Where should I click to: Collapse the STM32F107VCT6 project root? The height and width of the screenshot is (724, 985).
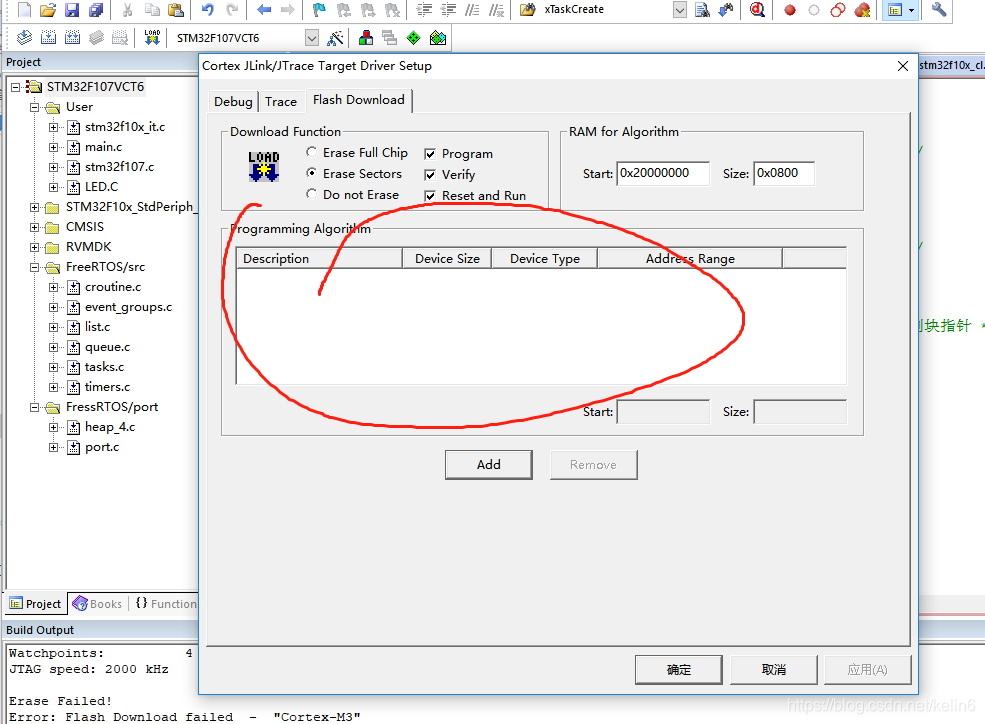click(x=16, y=87)
